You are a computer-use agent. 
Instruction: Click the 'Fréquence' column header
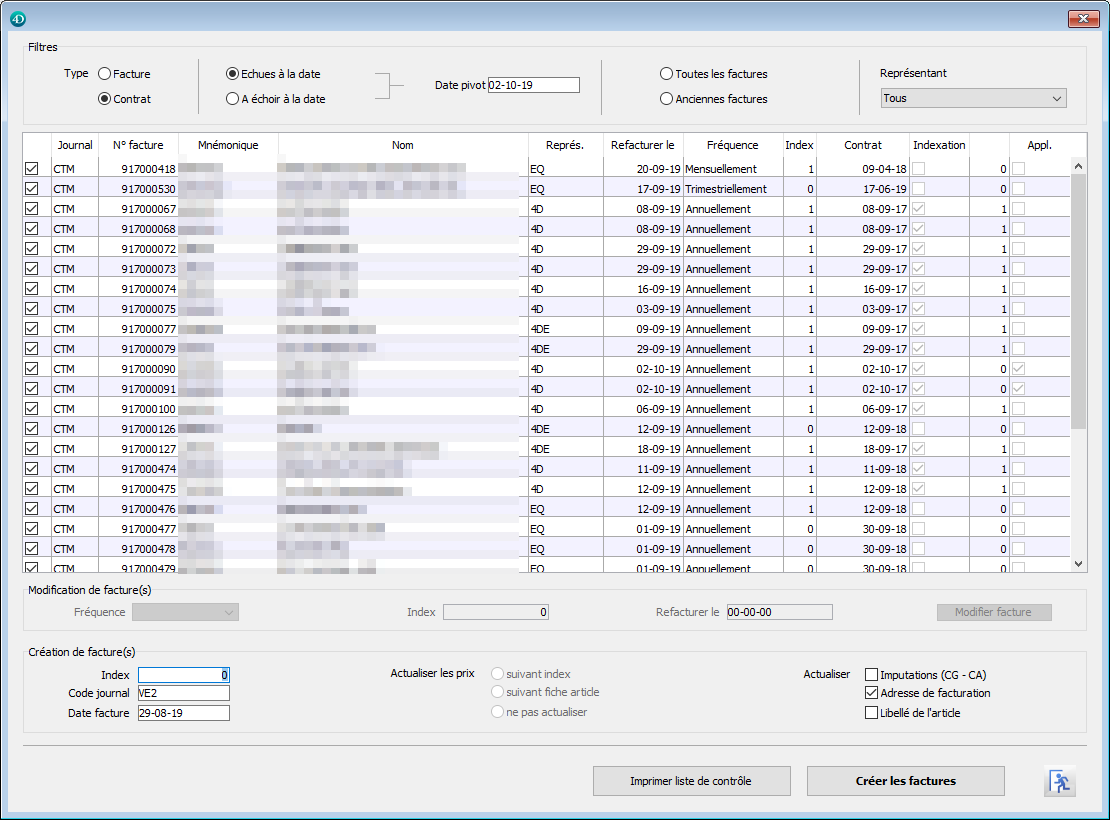pyautogui.click(x=732, y=145)
